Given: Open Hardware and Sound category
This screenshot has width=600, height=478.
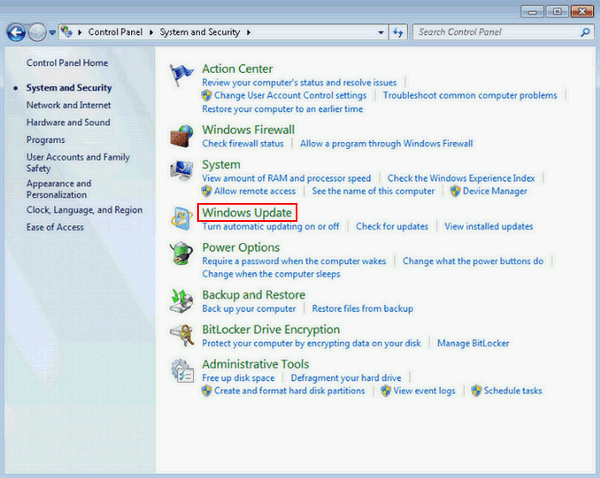Looking at the screenshot, I should (x=68, y=122).
